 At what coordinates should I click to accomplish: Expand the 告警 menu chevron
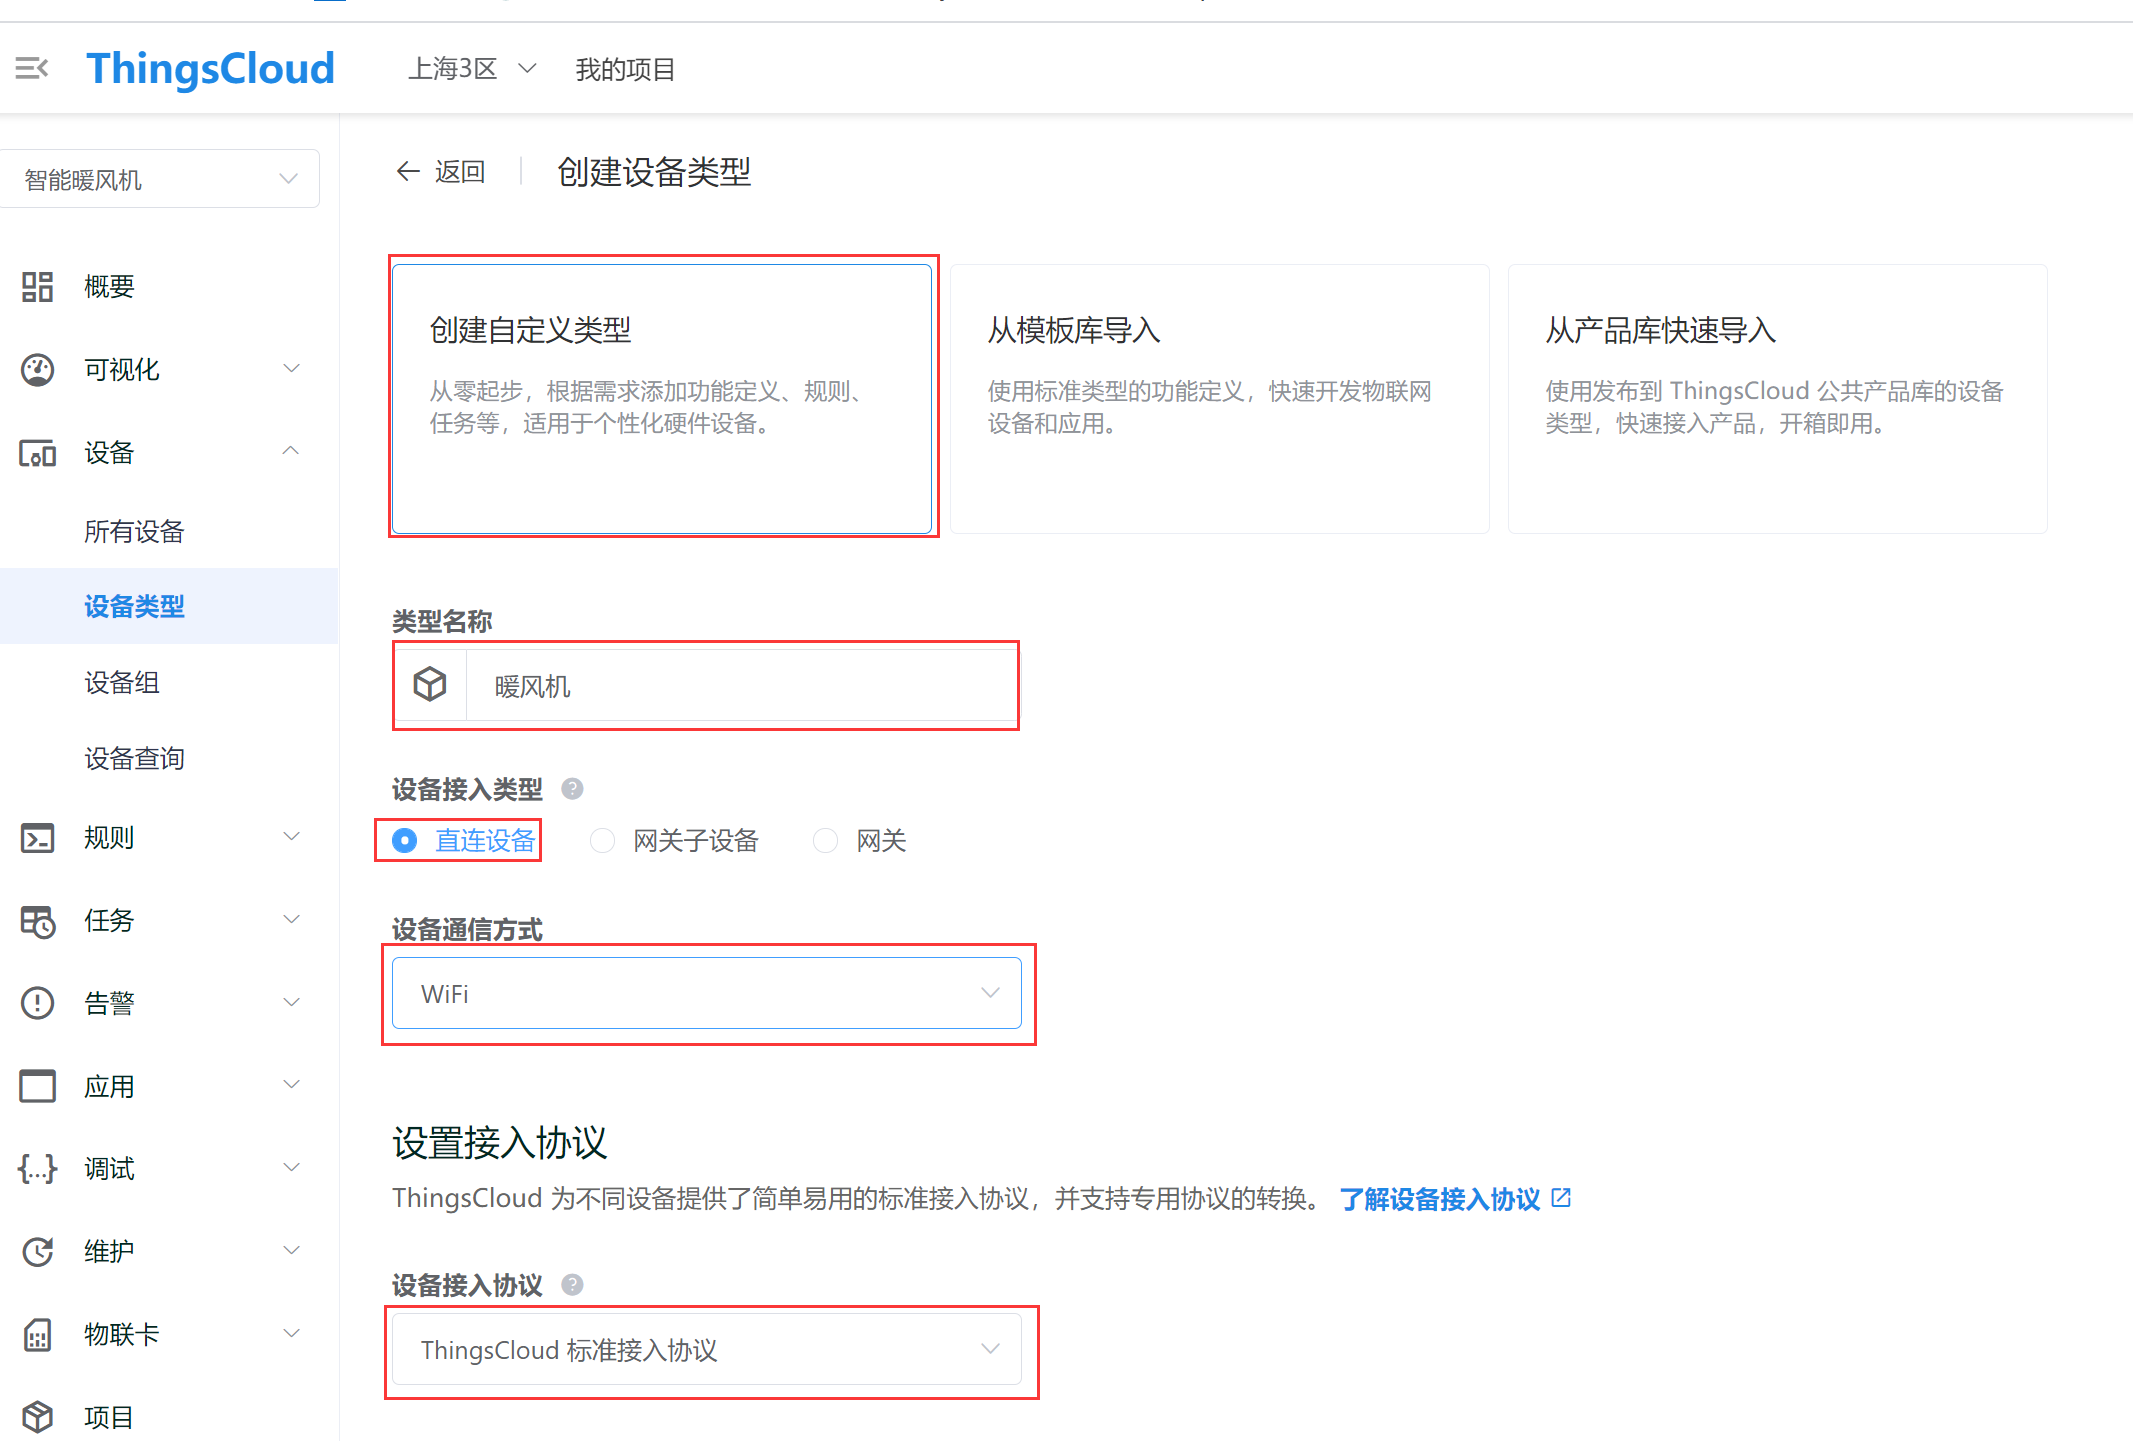pyautogui.click(x=291, y=1002)
